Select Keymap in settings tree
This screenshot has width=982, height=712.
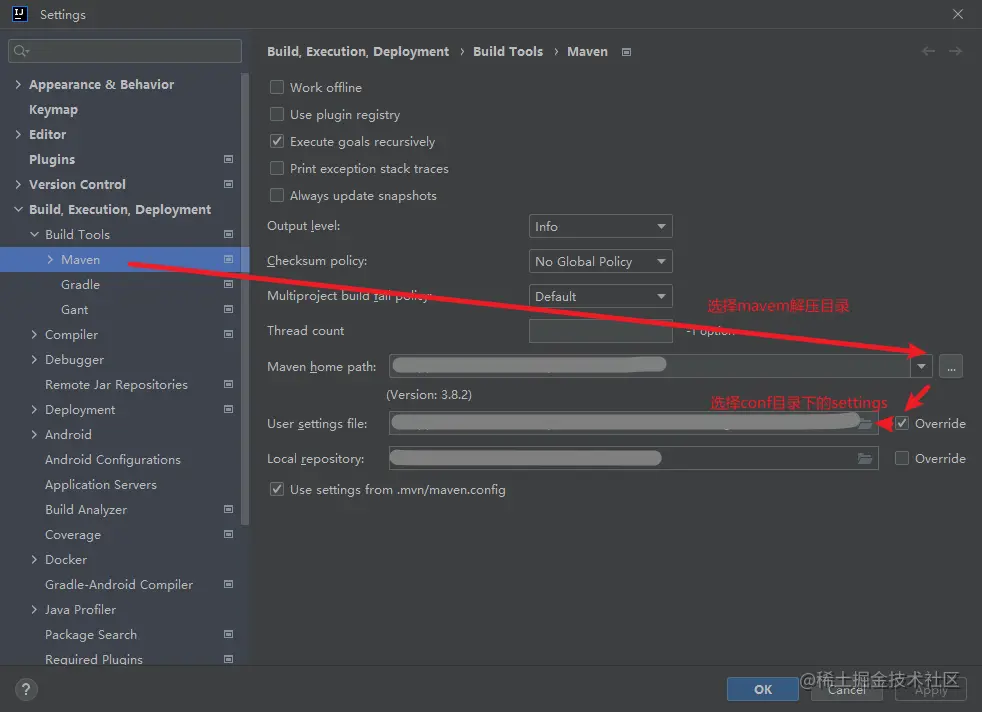pos(53,110)
